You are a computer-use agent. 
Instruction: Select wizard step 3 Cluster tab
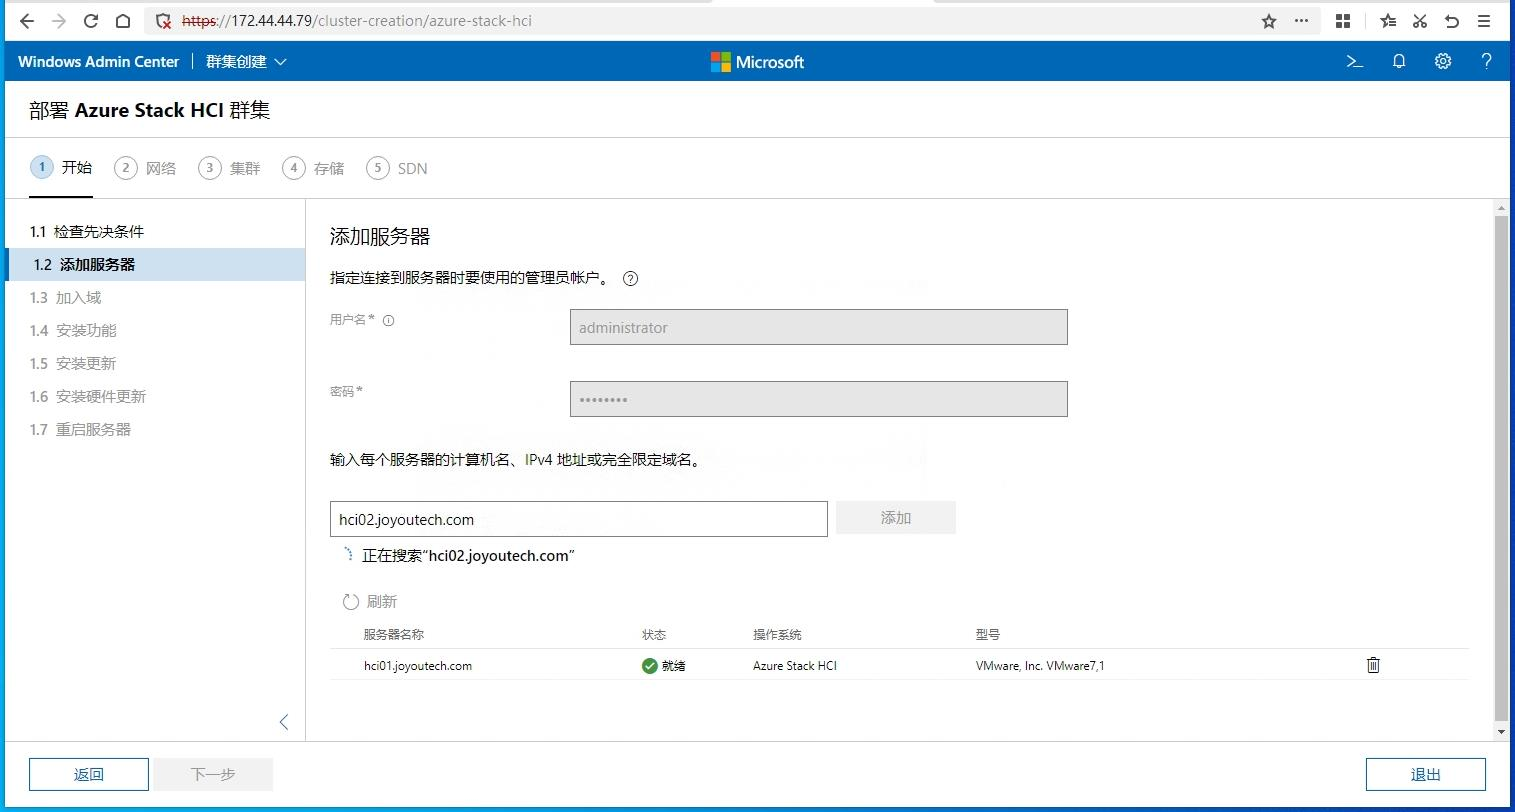229,168
